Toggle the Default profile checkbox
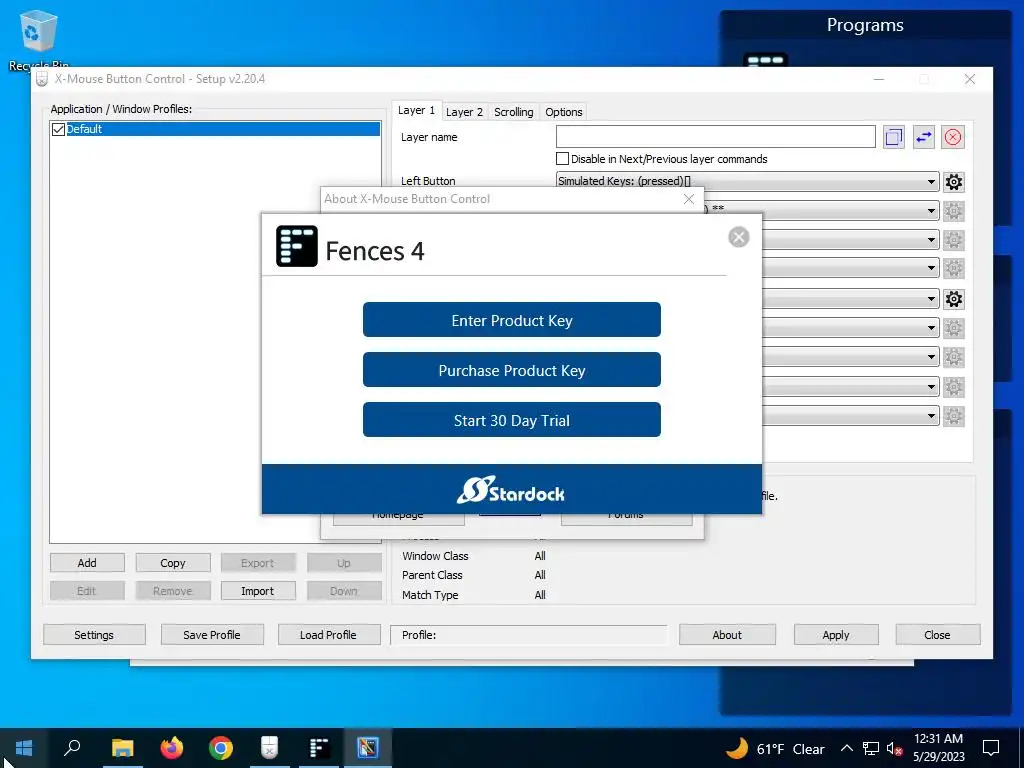This screenshot has height=768, width=1024. [58, 129]
